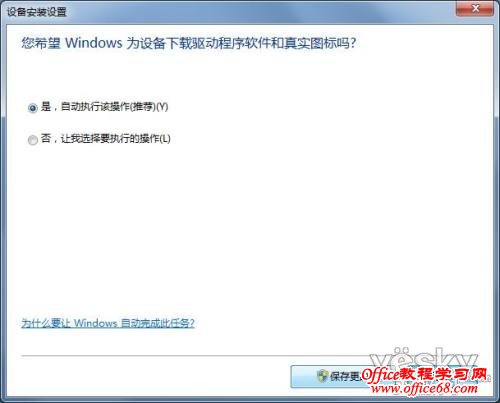
Task: Click the word Windows in the help link
Action: pos(95,323)
